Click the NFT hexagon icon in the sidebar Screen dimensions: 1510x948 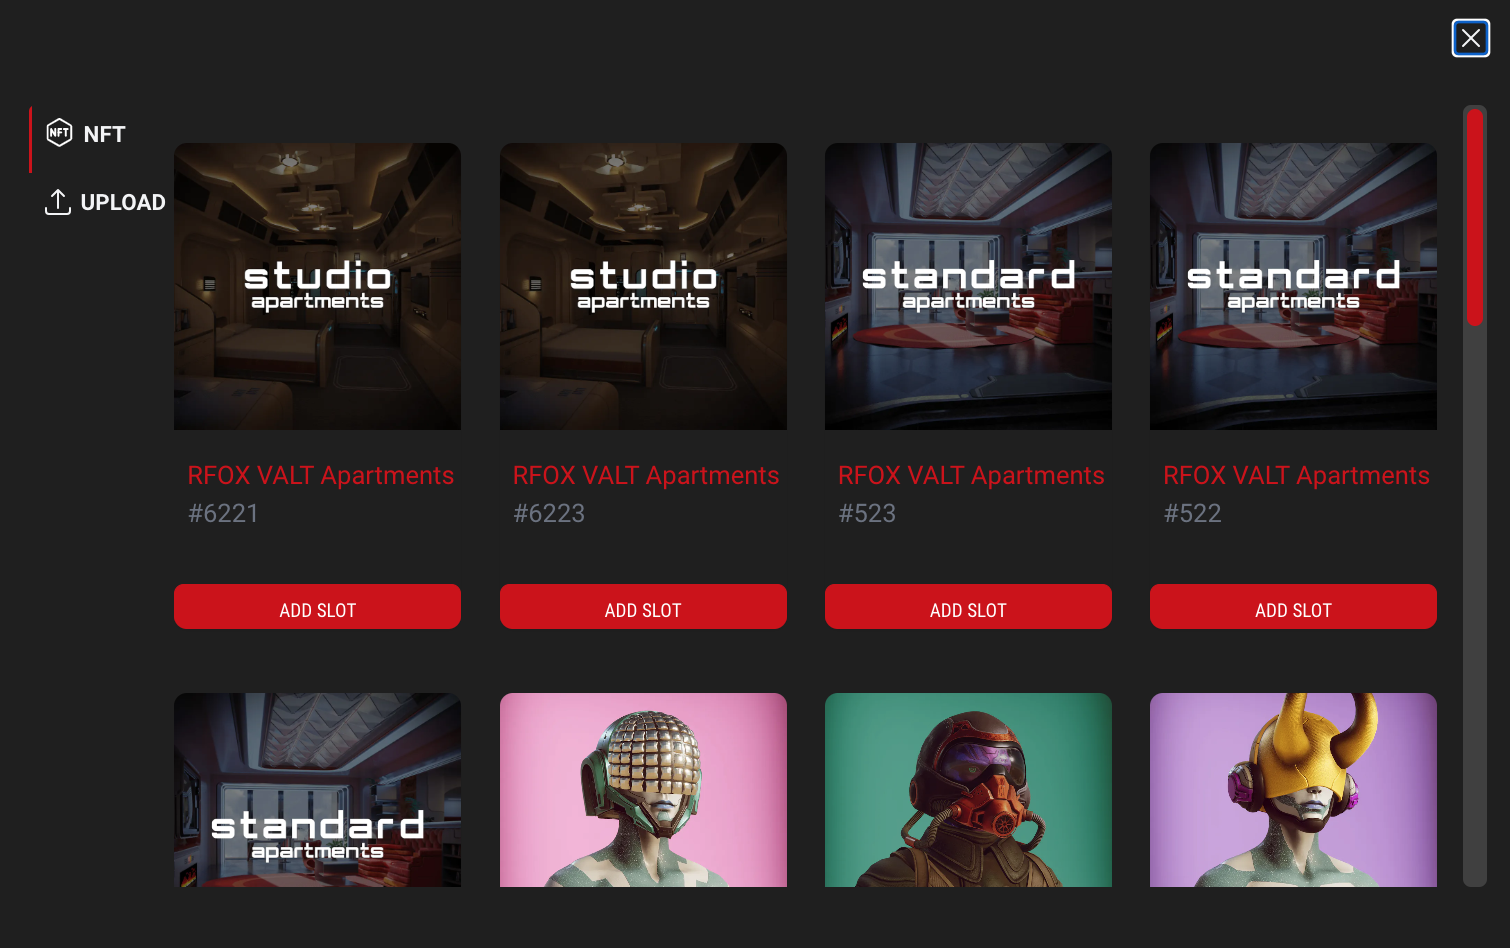59,133
